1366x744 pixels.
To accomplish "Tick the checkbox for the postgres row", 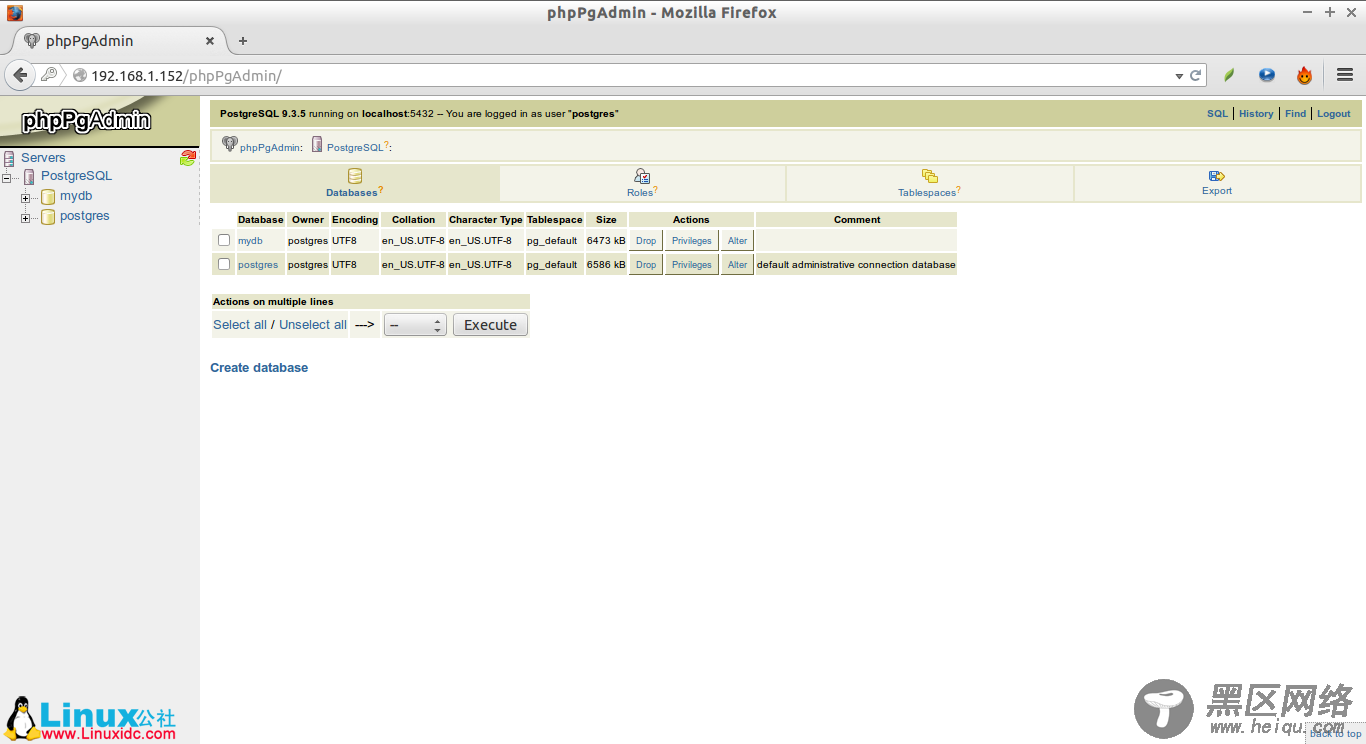I will [x=224, y=264].
